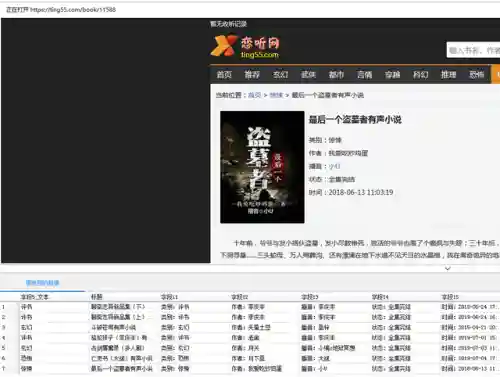This screenshot has height=377, width=500.
Task: Click the row 1 status cell 状态: 全集完结
Action: pyautogui.click(x=391, y=307)
